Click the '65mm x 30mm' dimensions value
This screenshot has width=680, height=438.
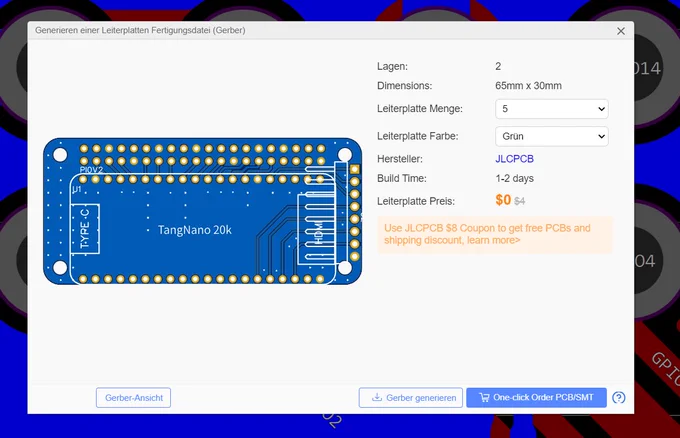pos(528,86)
